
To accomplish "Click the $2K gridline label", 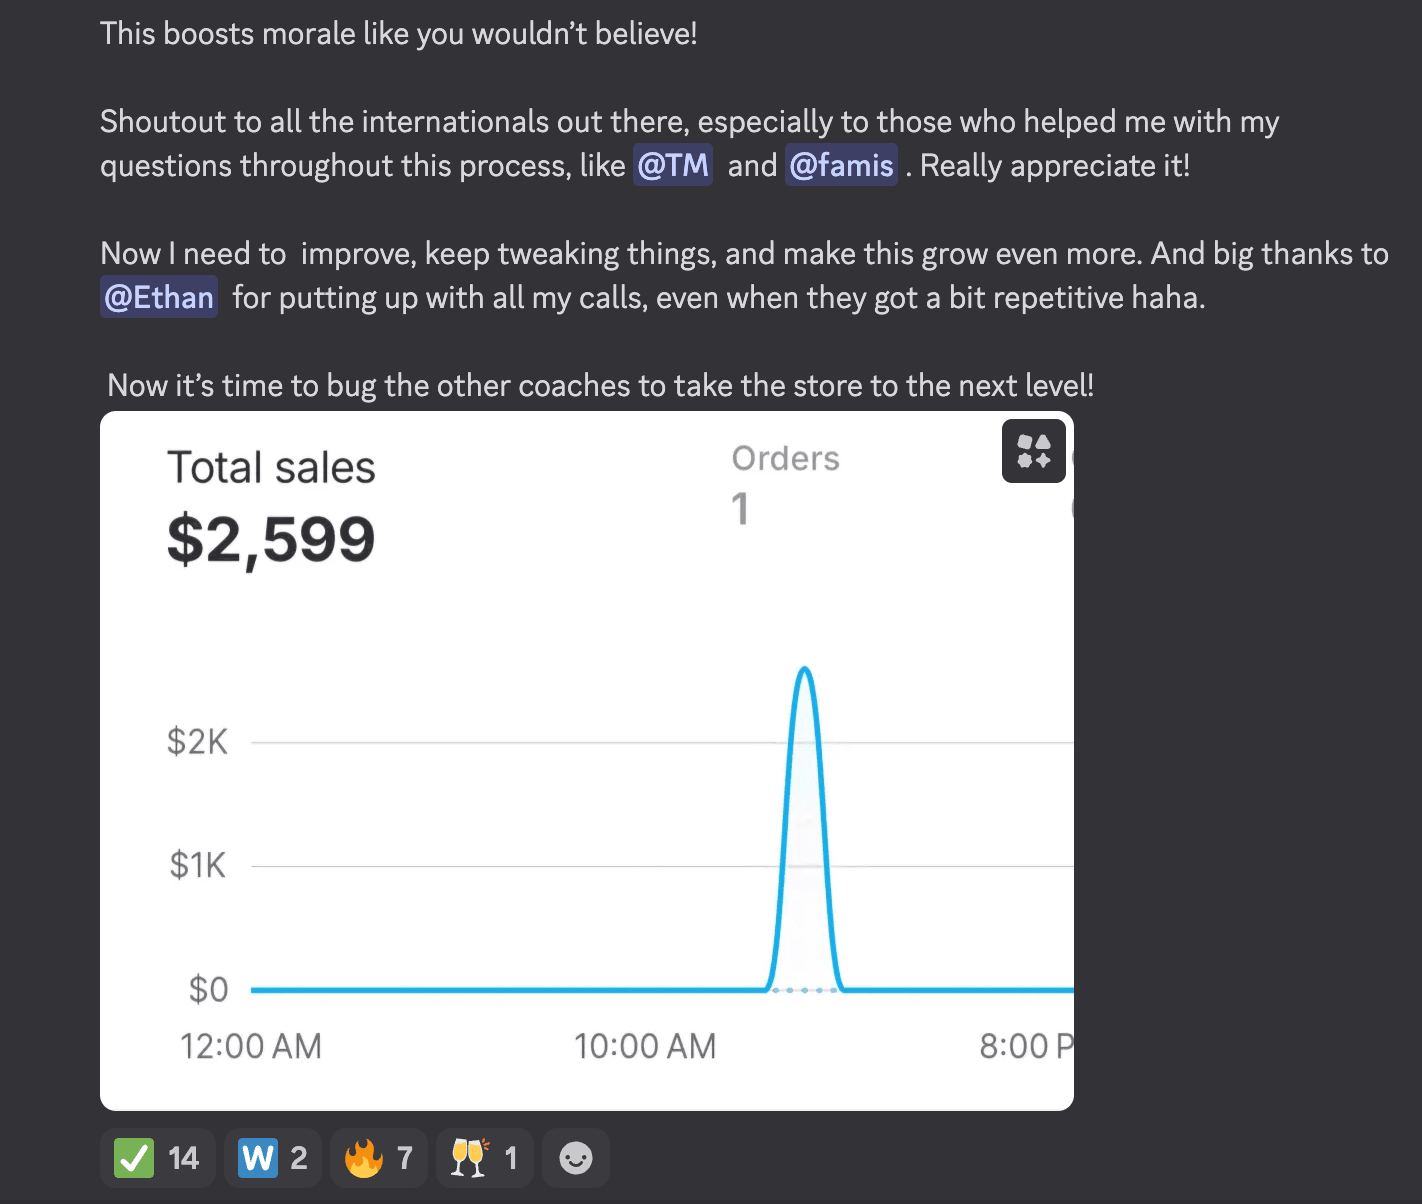I will pyautogui.click(x=197, y=742).
